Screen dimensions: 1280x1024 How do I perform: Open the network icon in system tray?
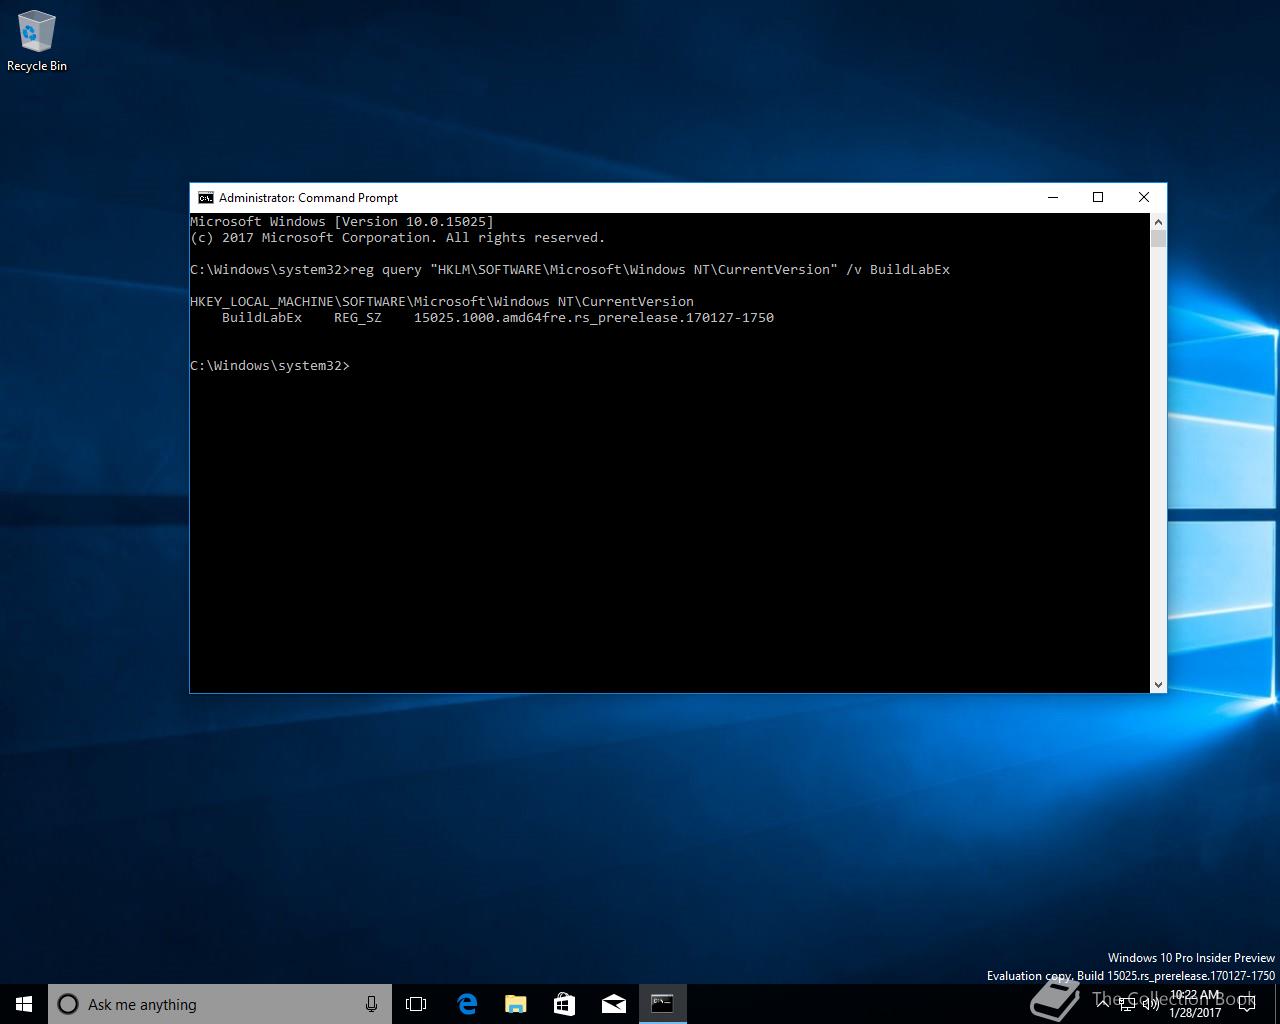coord(1127,1004)
